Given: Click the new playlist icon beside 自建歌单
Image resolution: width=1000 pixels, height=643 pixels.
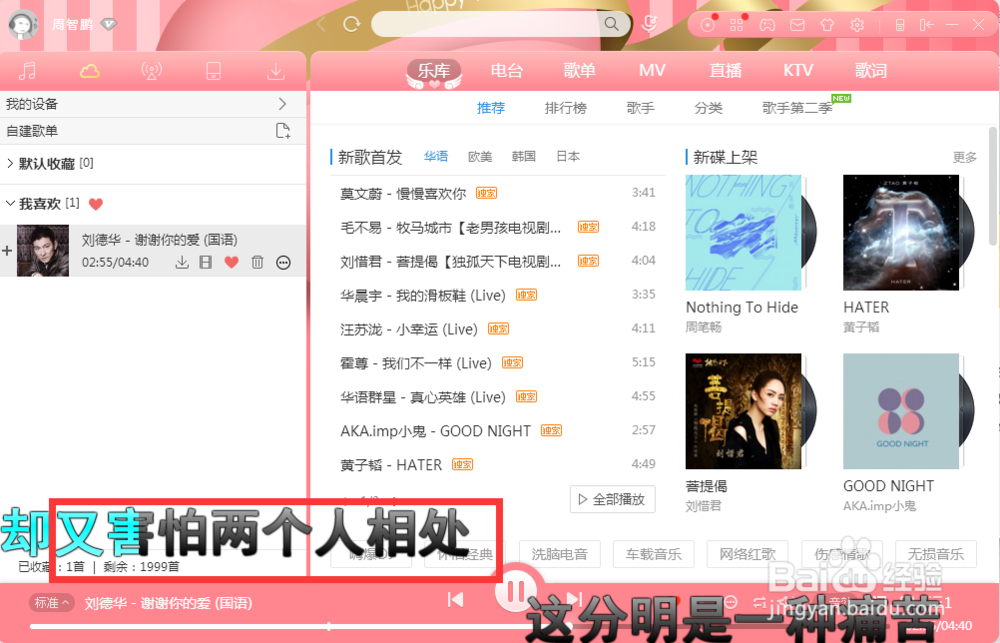Looking at the screenshot, I should [283, 131].
